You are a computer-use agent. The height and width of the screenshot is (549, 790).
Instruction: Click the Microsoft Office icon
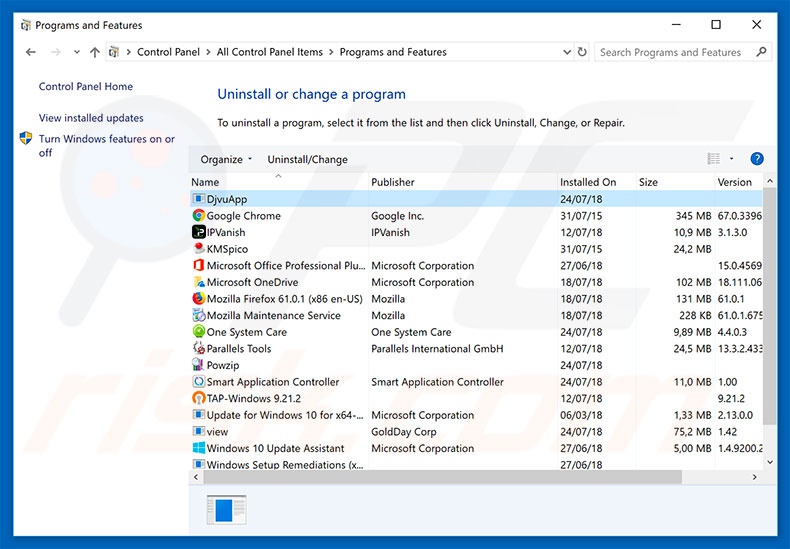[x=199, y=265]
